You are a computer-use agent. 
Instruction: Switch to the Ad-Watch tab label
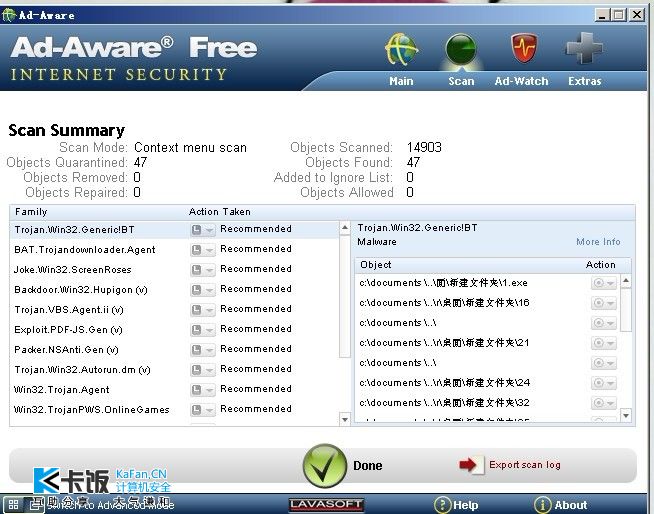521,81
